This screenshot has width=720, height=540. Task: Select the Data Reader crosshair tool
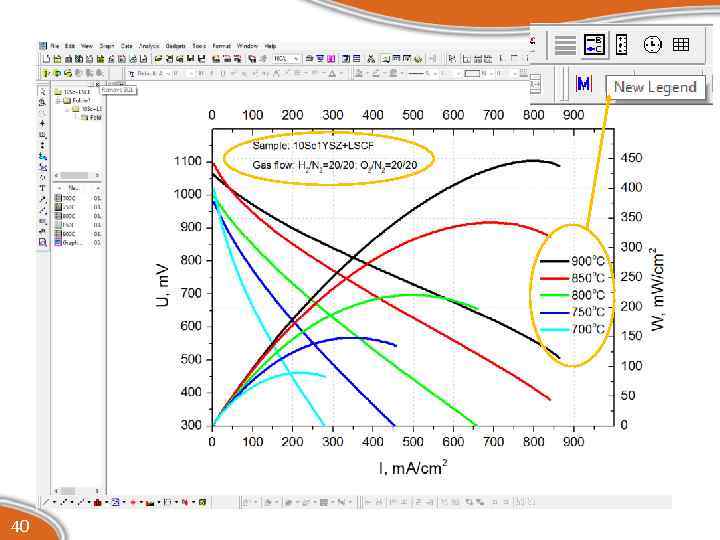click(42, 124)
